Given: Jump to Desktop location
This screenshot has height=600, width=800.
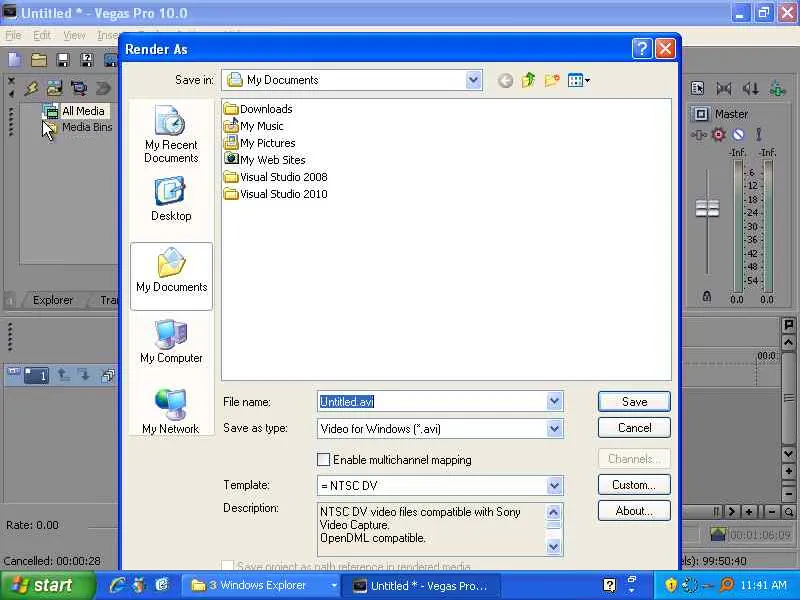Looking at the screenshot, I should click(x=171, y=199).
